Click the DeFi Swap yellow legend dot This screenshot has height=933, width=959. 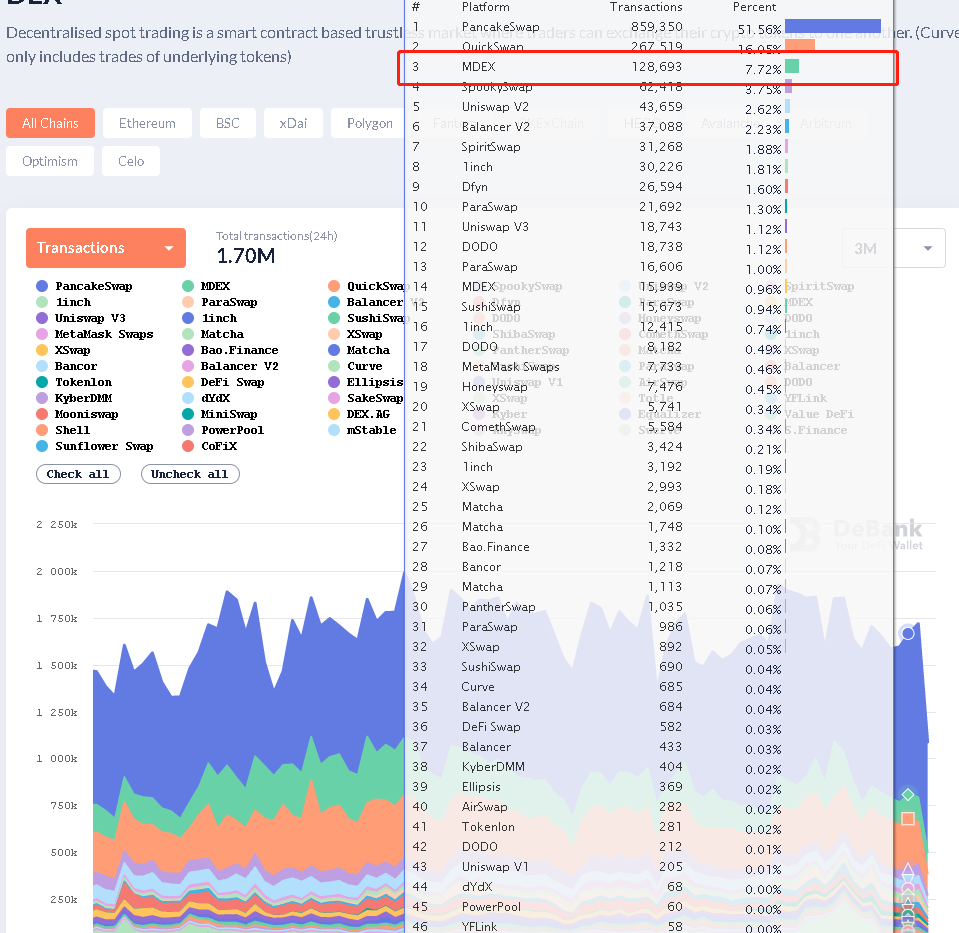point(188,382)
